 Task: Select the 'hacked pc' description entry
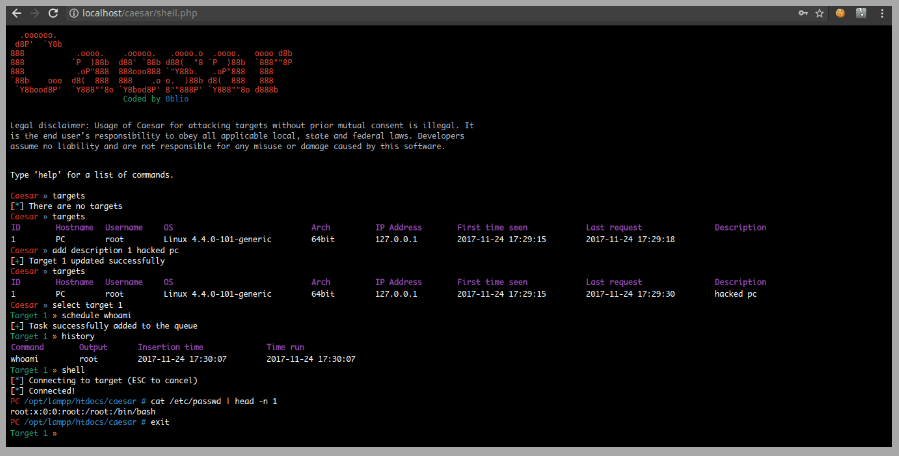pos(739,294)
